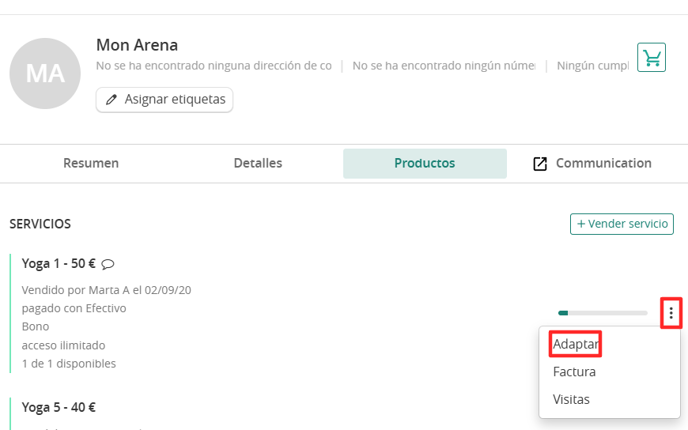Viewport: 688px width, 430px height.
Task: Click the MA avatar circle
Action: coord(45,73)
